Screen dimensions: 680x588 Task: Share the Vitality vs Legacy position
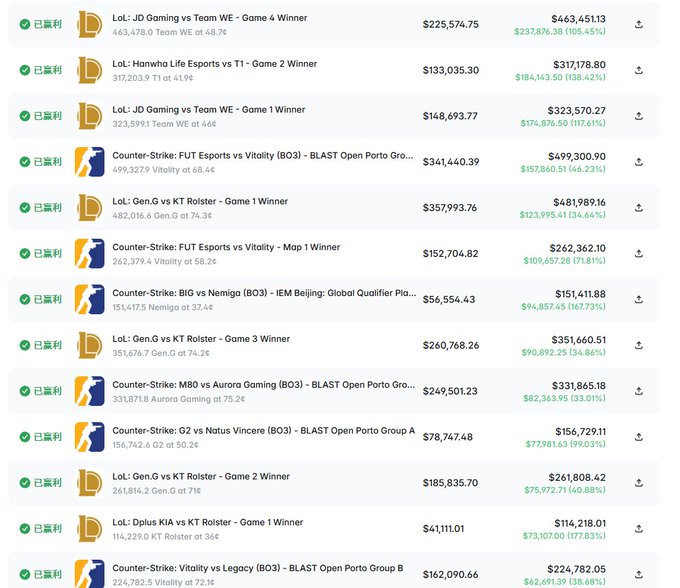tap(638, 575)
